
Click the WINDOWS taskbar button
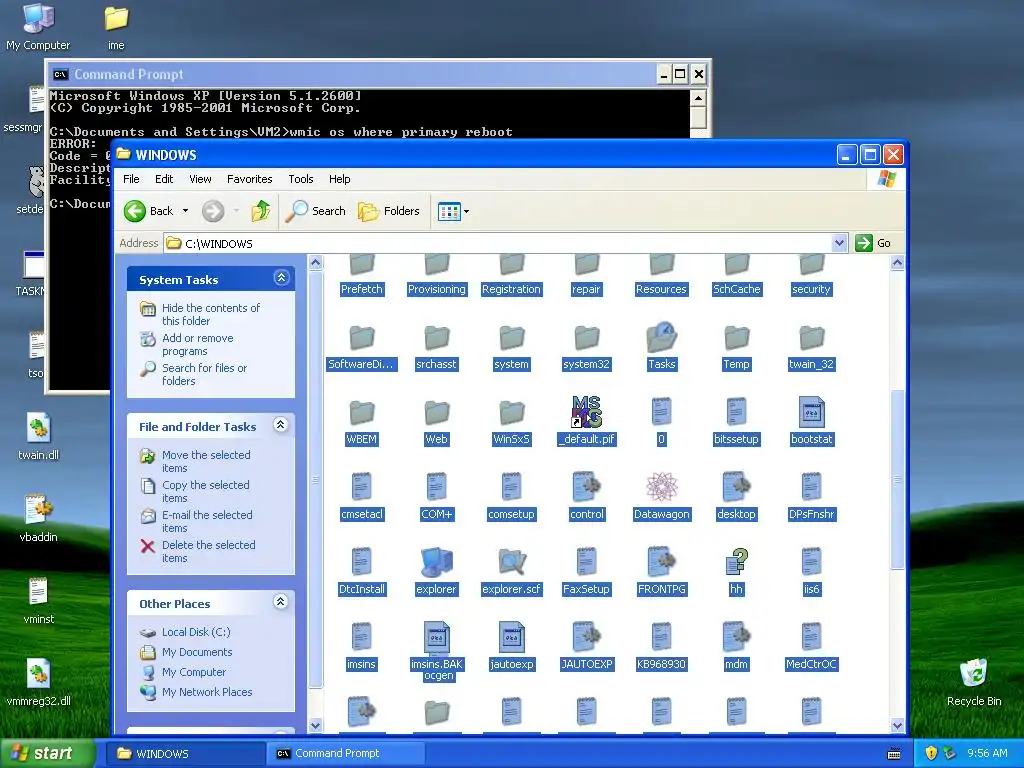pyautogui.click(x=187, y=753)
